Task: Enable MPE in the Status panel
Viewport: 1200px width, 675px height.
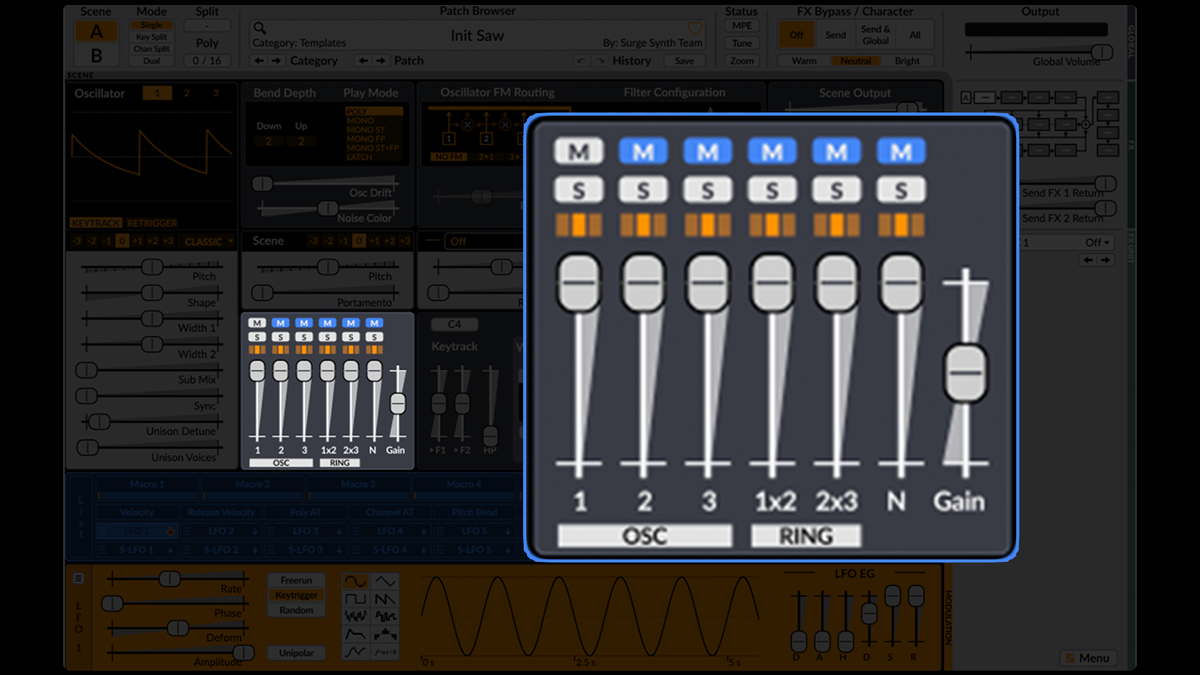Action: point(741,26)
